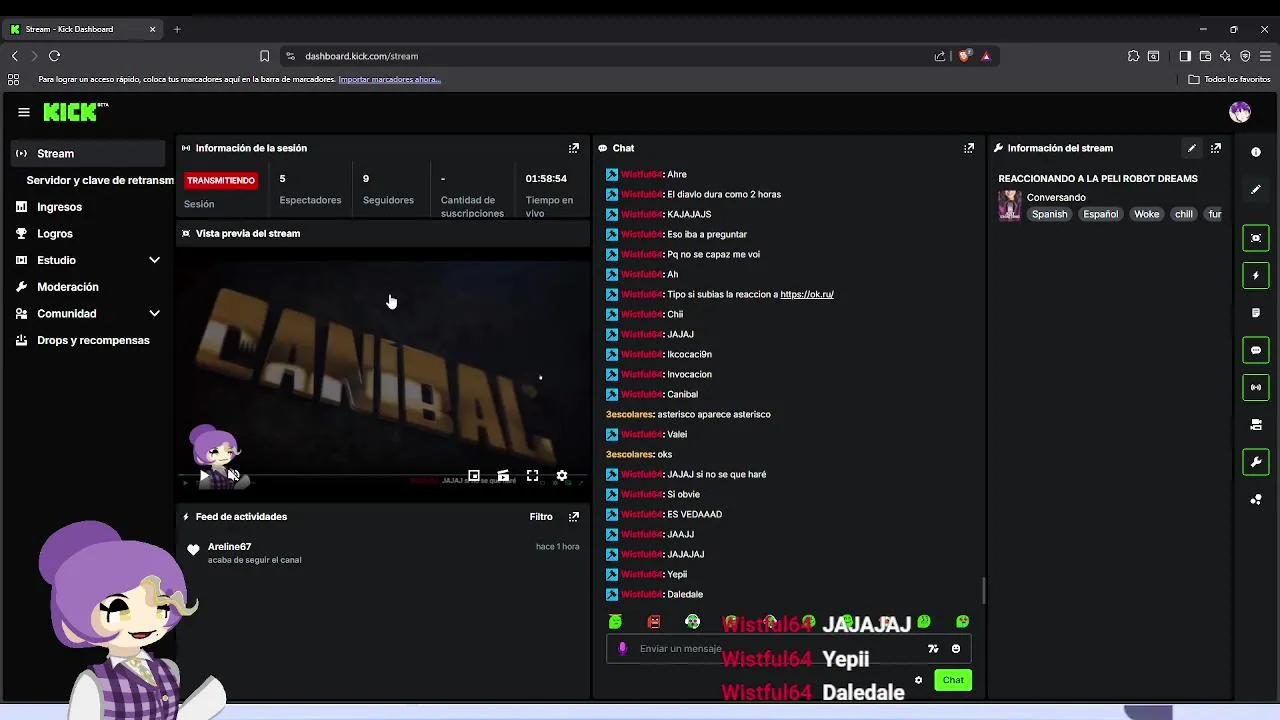Screen dimensions: 1280x720
Task: Open the user profile avatar menu
Action: (x=1240, y=112)
